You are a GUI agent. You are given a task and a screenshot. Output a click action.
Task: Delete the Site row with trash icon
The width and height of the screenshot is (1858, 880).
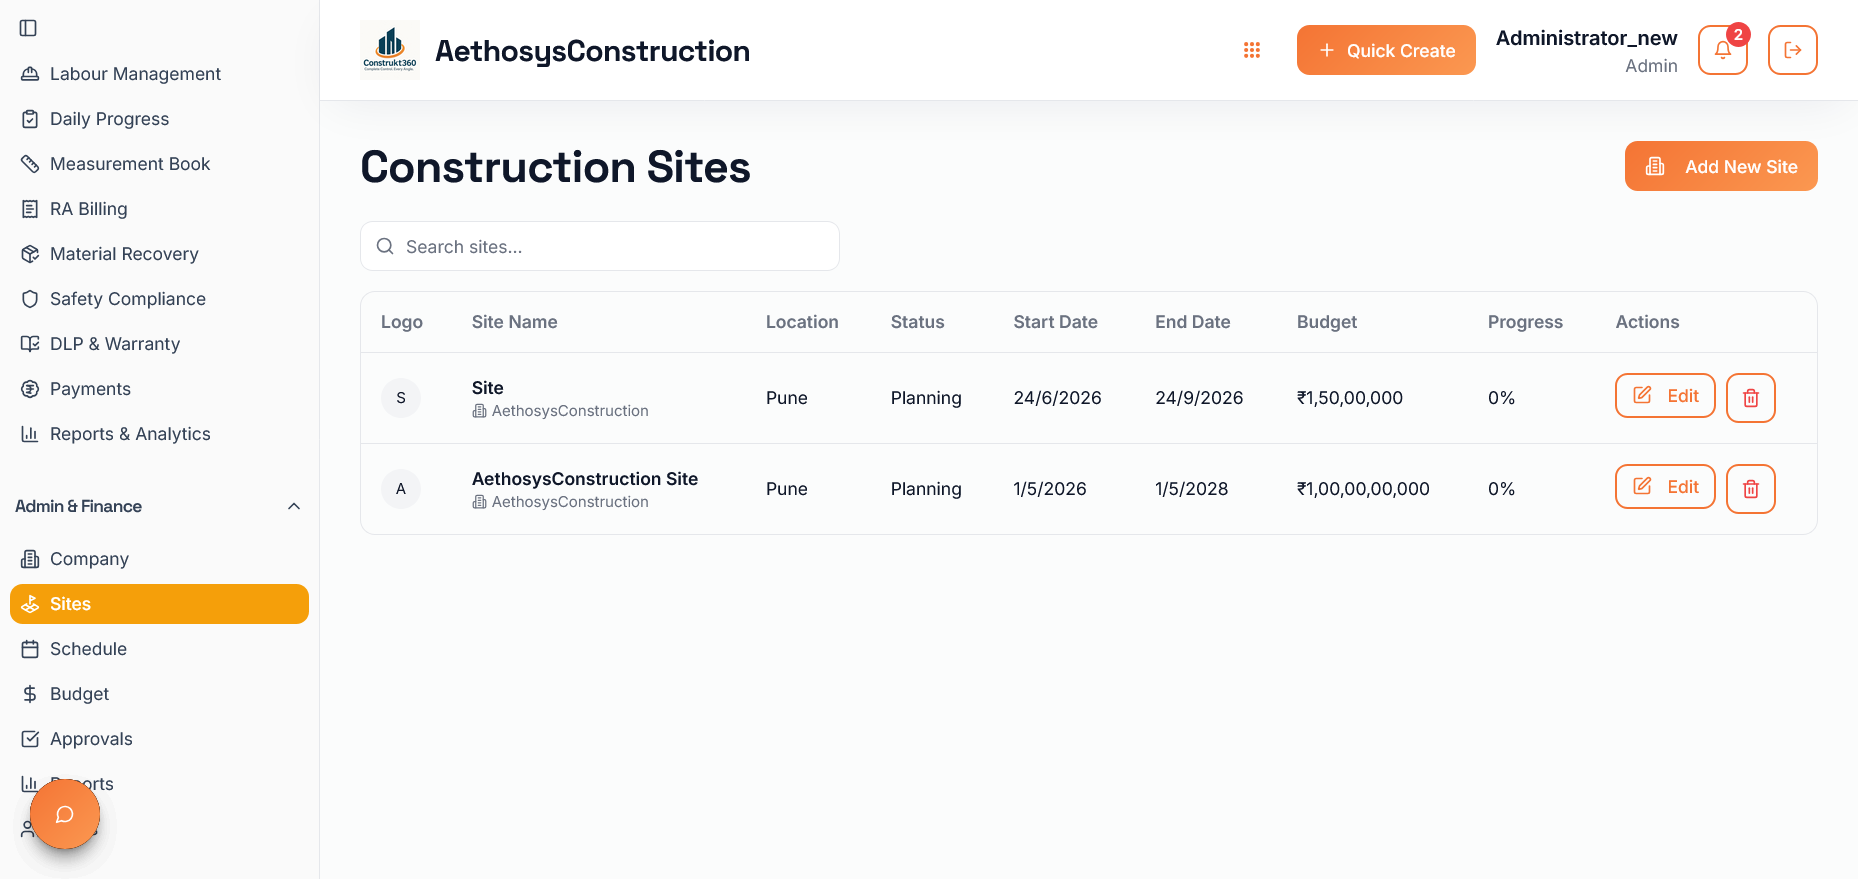(x=1751, y=398)
